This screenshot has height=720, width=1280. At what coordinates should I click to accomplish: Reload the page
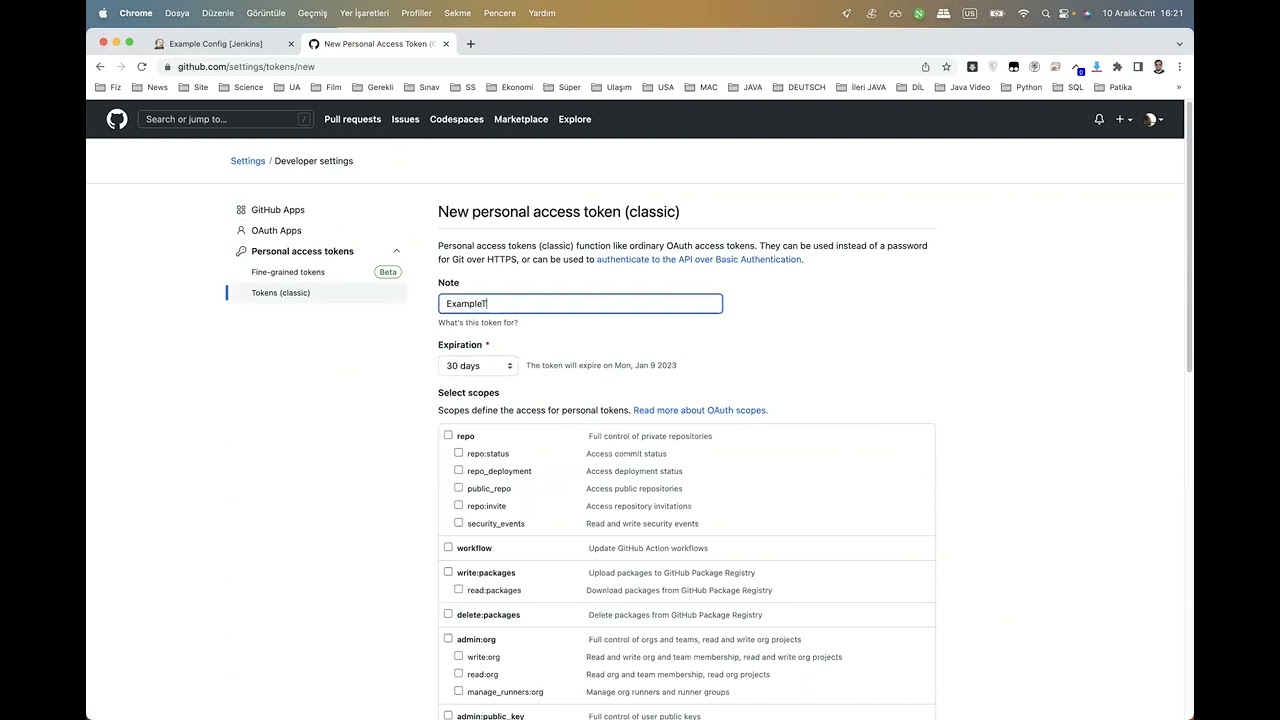142,66
